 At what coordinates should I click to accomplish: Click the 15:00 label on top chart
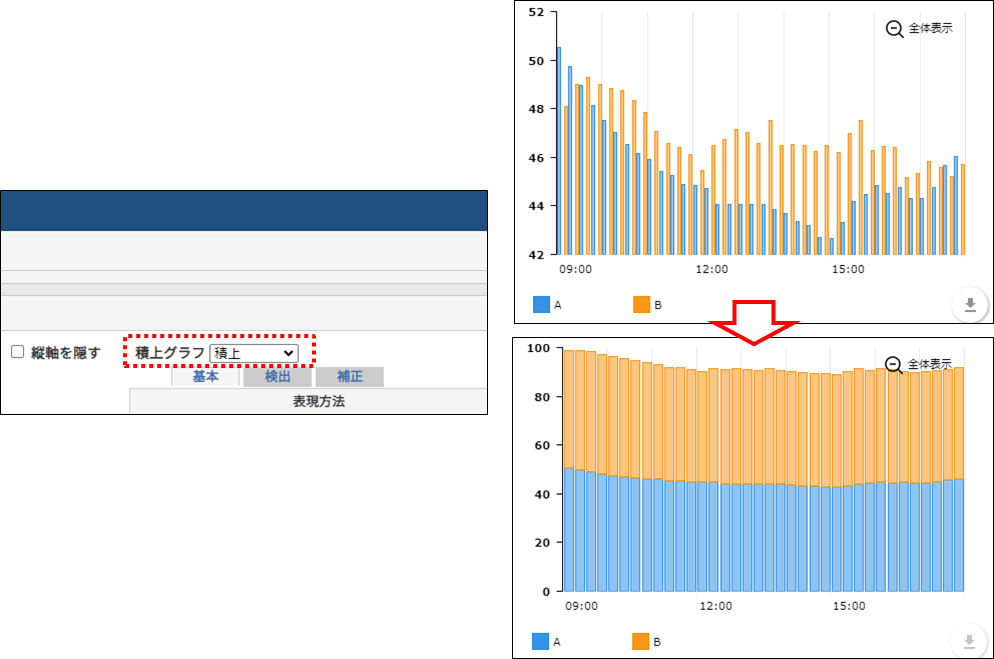point(848,269)
